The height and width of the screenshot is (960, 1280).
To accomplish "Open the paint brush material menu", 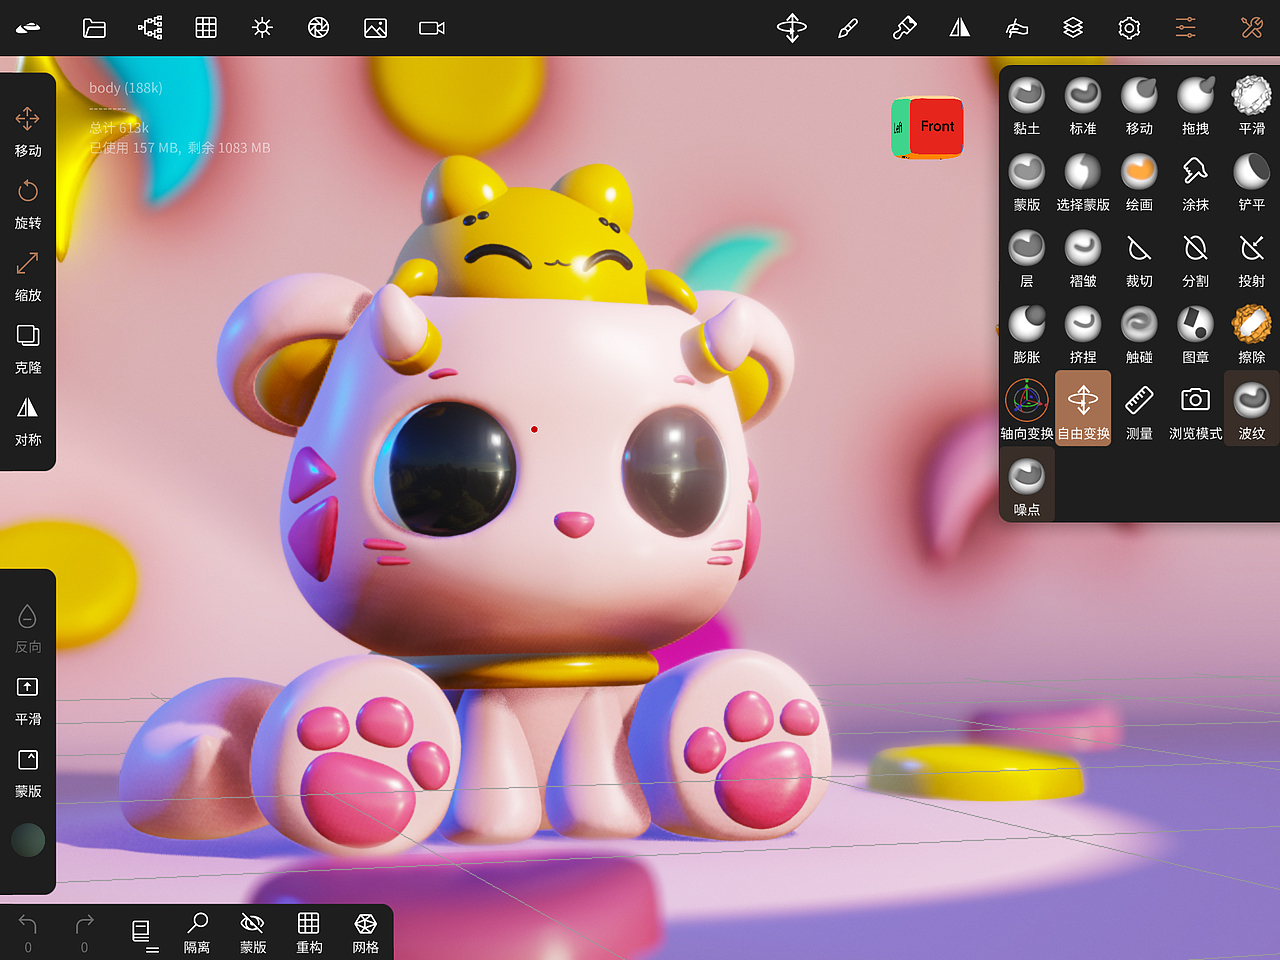I will [x=904, y=28].
